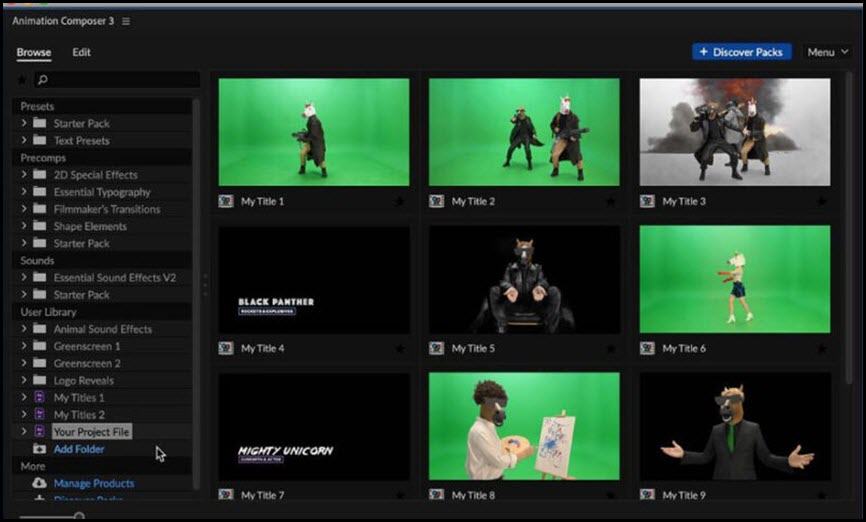Viewport: 866px width, 522px height.
Task: Click the item type icon beside My Title 1
Action: coord(226,201)
